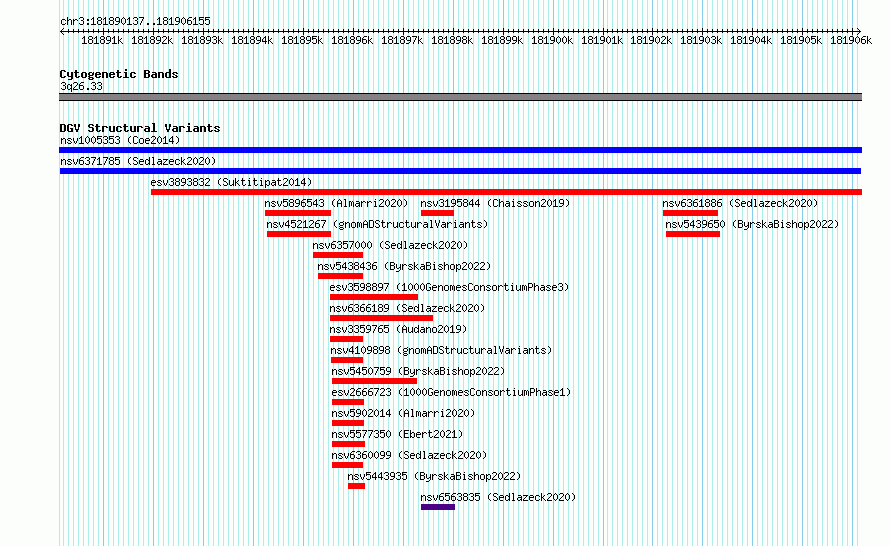Screen dimensions: 890x546
Task: Open nsv6371785 (Sedlazeck2020) variant label
Action: click(x=138, y=161)
